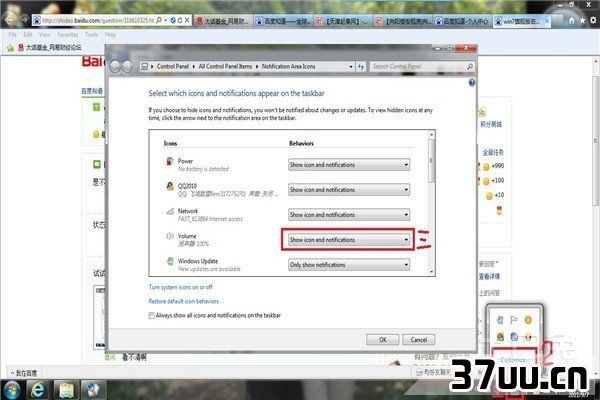
Task: Open the IE Edit menu
Action: (x=28, y=34)
